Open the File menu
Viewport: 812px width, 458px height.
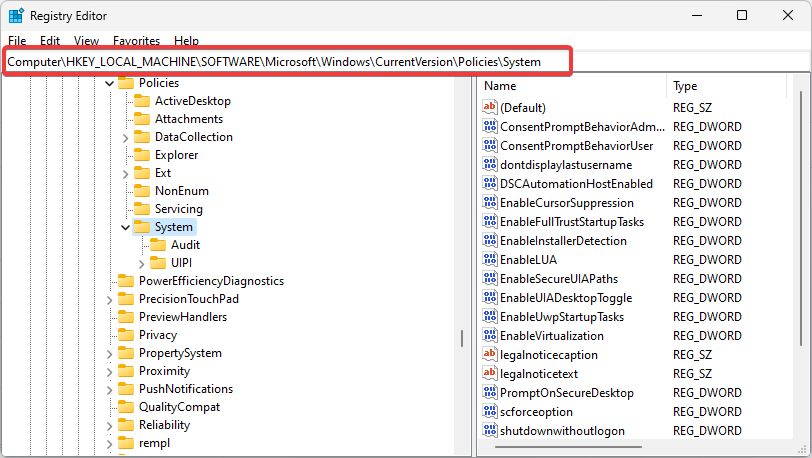coord(17,40)
